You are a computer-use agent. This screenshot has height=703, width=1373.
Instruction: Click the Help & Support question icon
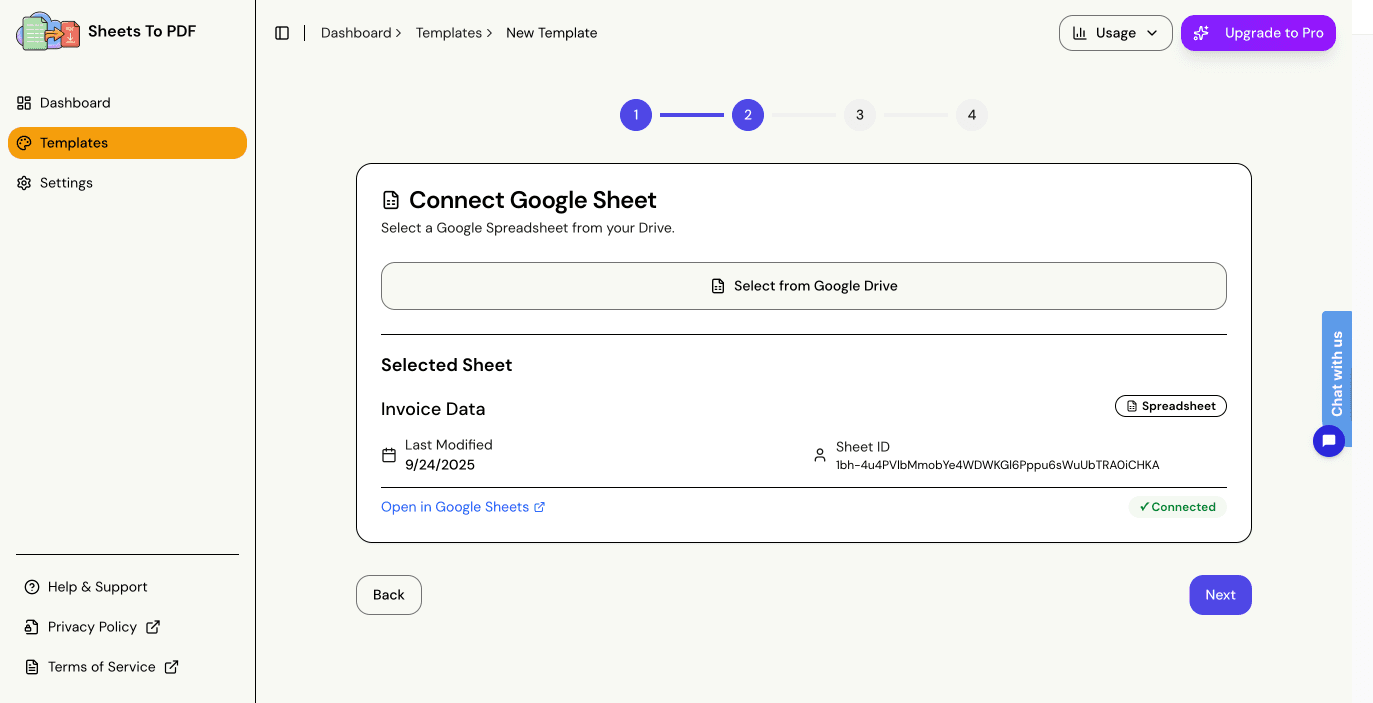[x=32, y=587]
